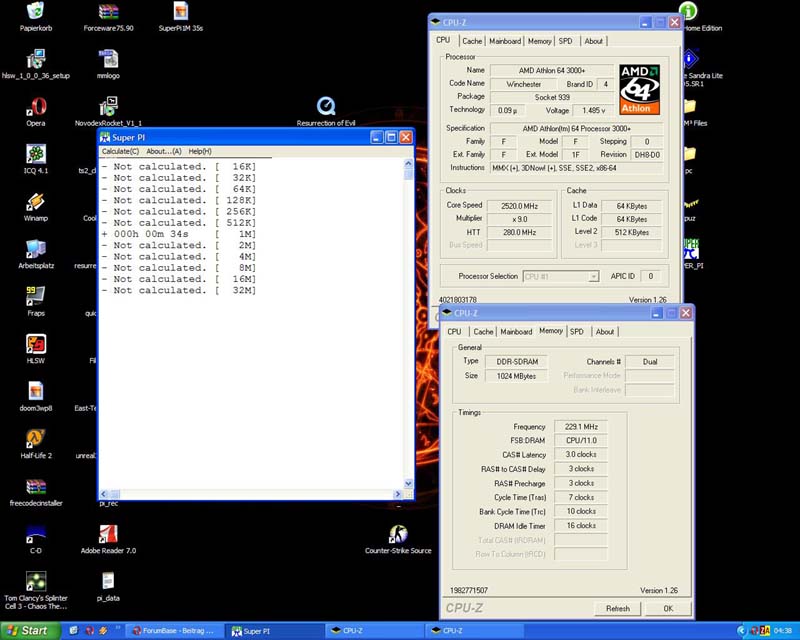Switch to ForumBase - Beitrag taskbar item

tap(174, 631)
